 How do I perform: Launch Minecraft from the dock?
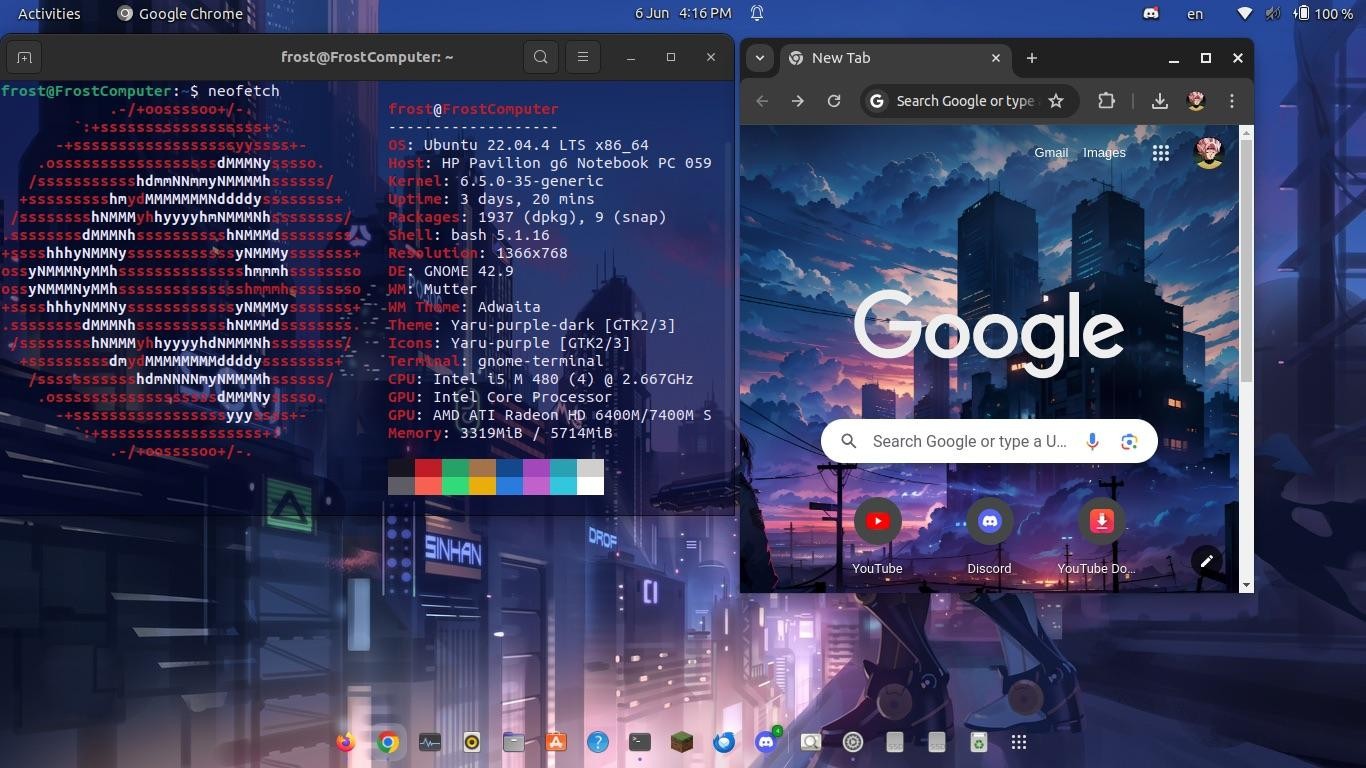click(x=682, y=742)
